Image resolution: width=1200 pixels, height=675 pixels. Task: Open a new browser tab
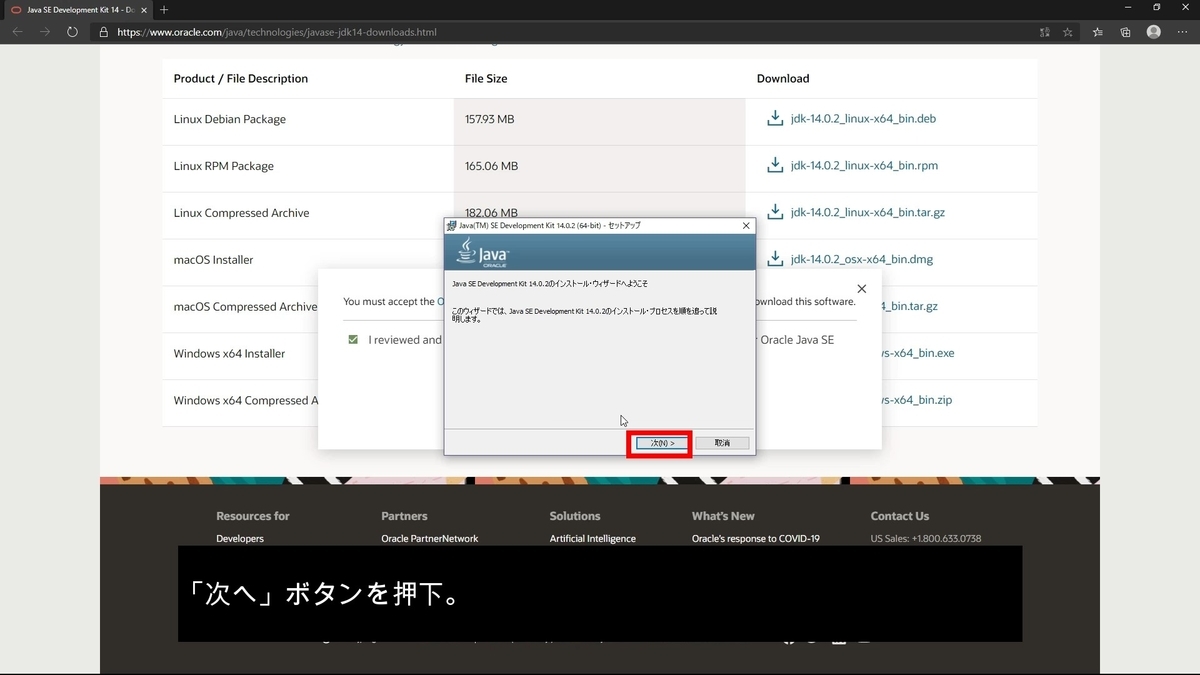tap(164, 9)
